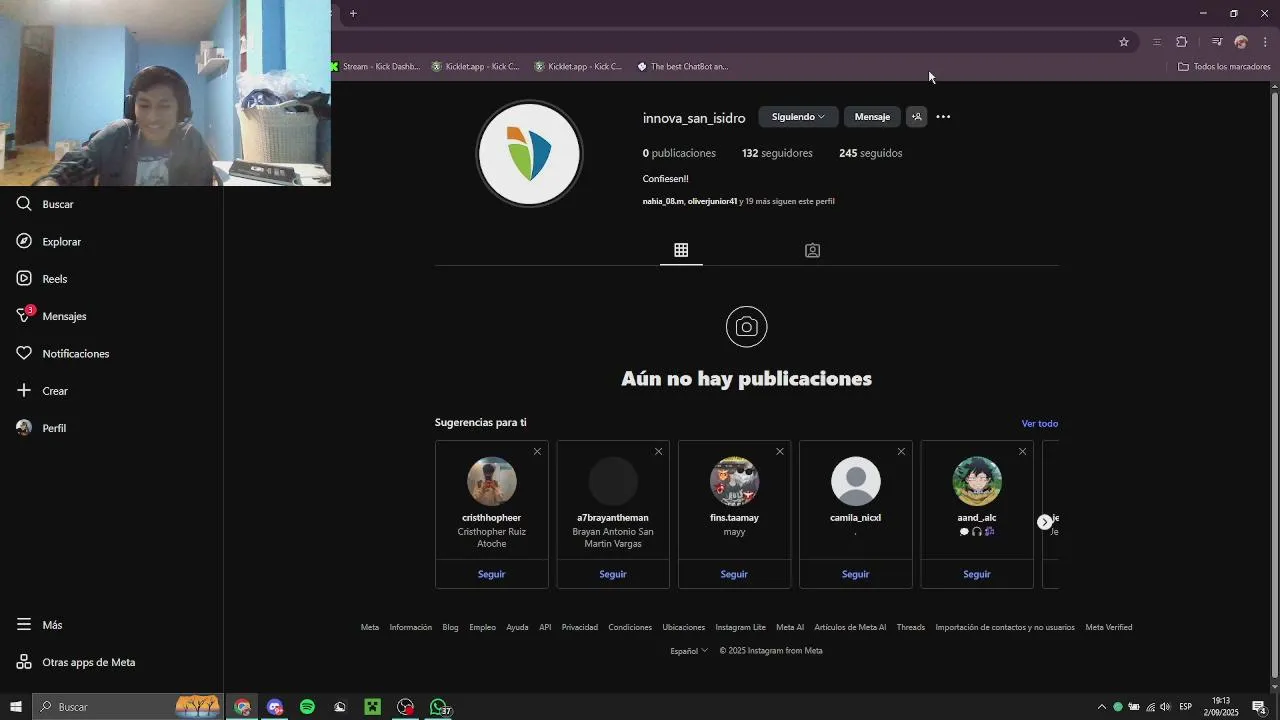Click the Windows Start button

pyautogui.click(x=15, y=707)
